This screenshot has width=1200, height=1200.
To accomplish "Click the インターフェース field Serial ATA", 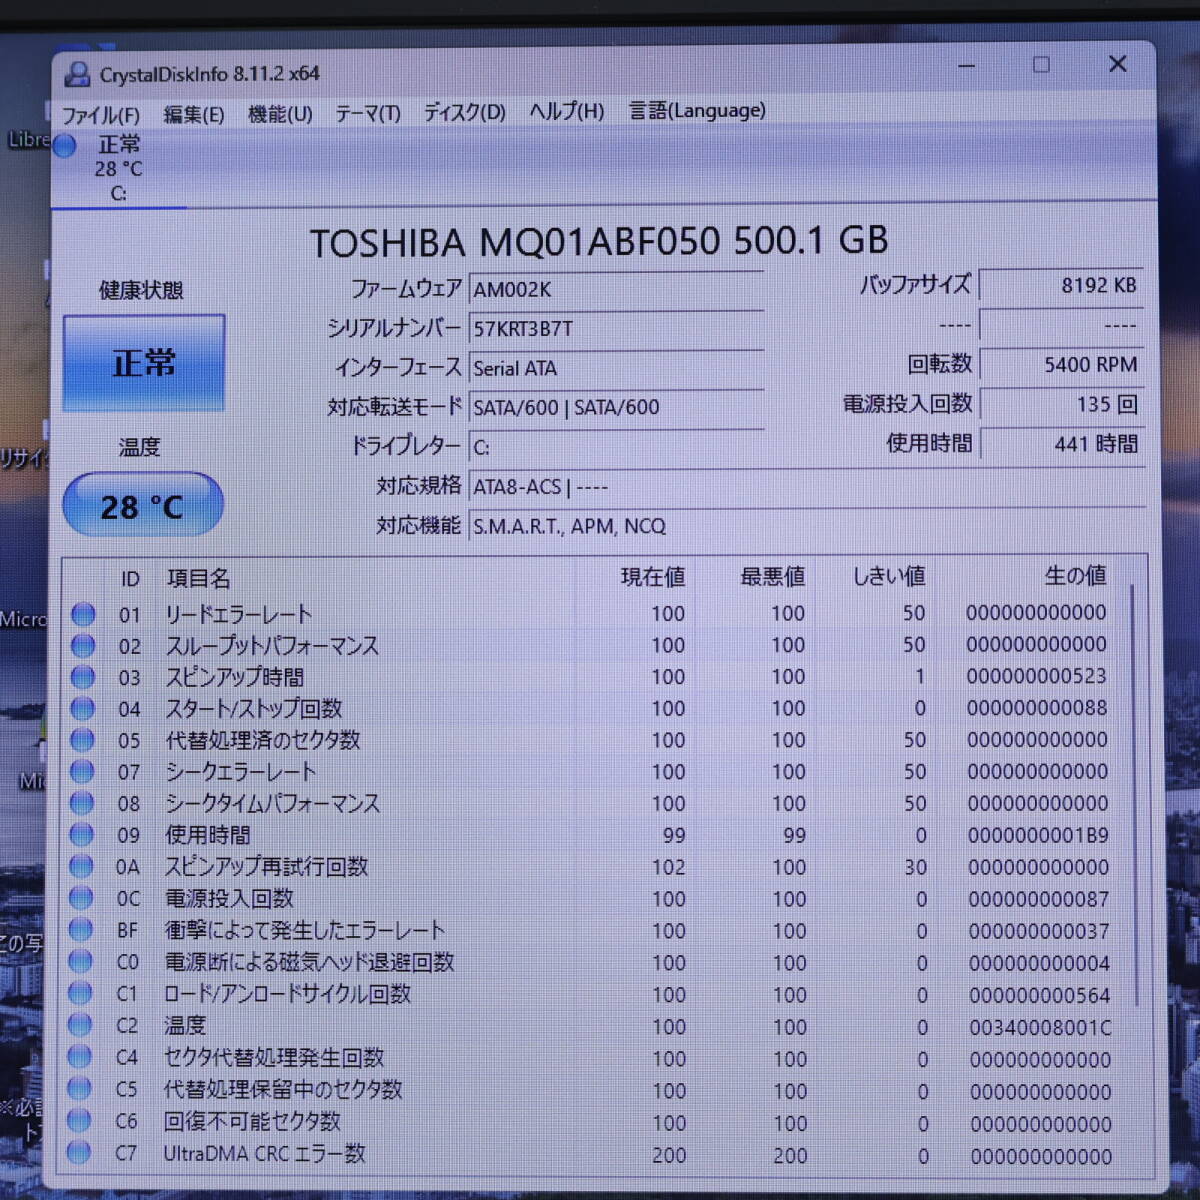I will [616, 368].
